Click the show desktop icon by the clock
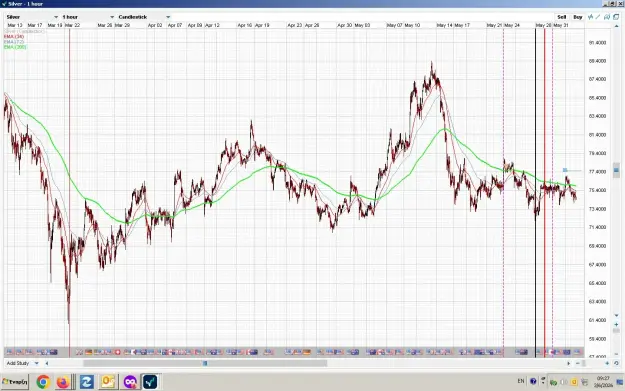This screenshot has width=625, height=391. click(619, 382)
